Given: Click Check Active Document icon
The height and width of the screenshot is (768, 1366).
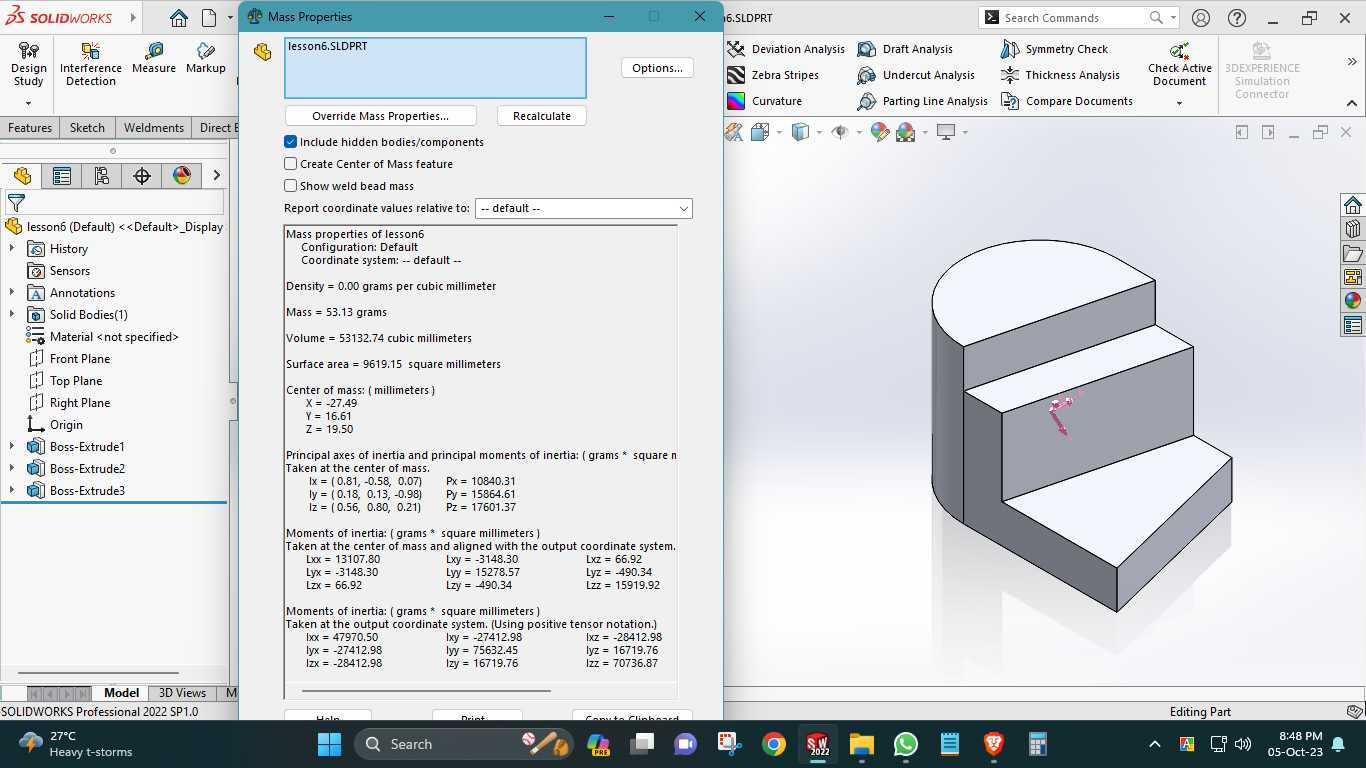Looking at the screenshot, I should pyautogui.click(x=1179, y=51).
